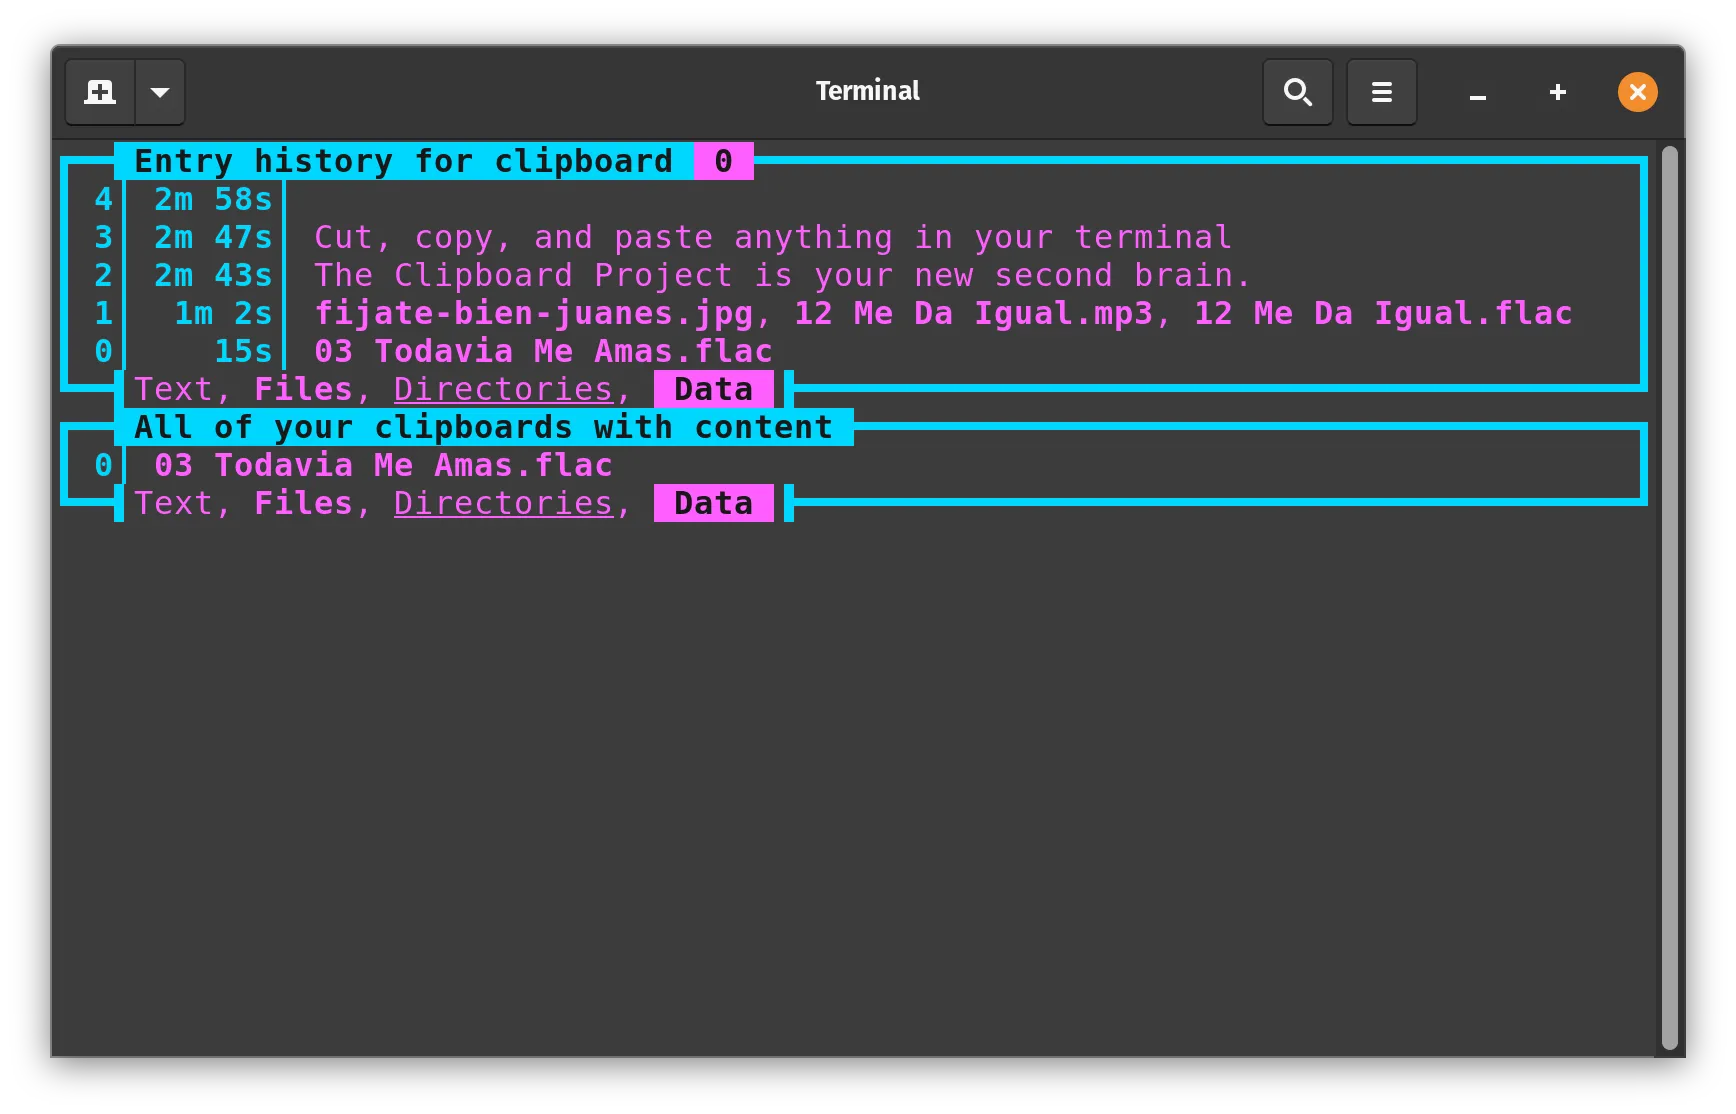This screenshot has width=1736, height=1114.
Task: Click history entry number 3
Action: 103,237
